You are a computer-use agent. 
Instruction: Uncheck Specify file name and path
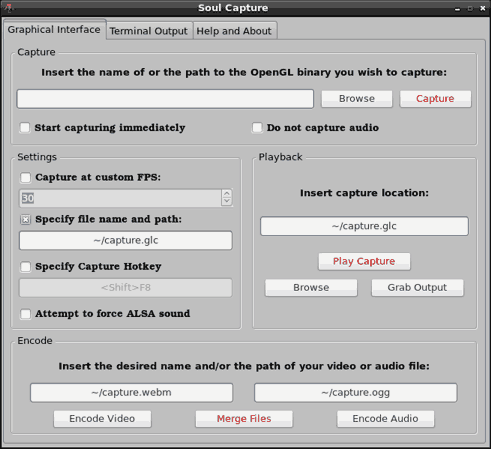tap(26, 219)
